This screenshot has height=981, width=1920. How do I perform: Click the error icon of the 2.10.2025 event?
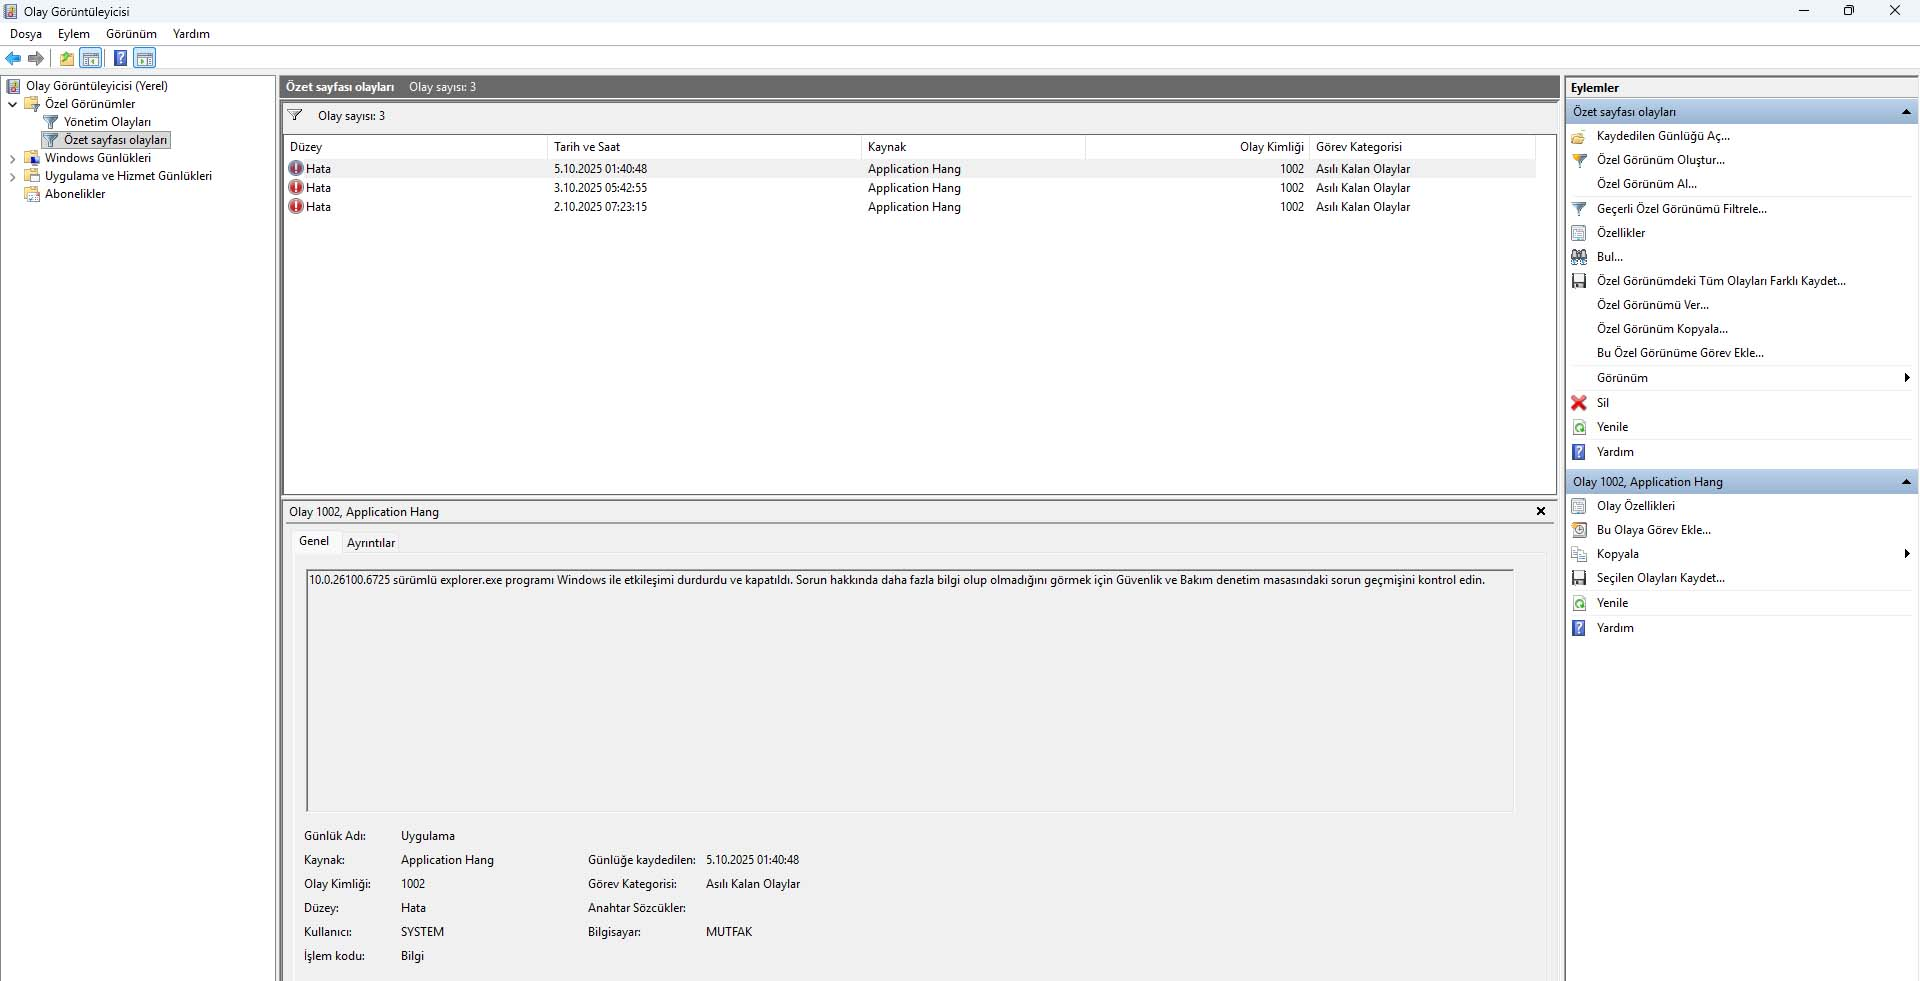click(296, 207)
